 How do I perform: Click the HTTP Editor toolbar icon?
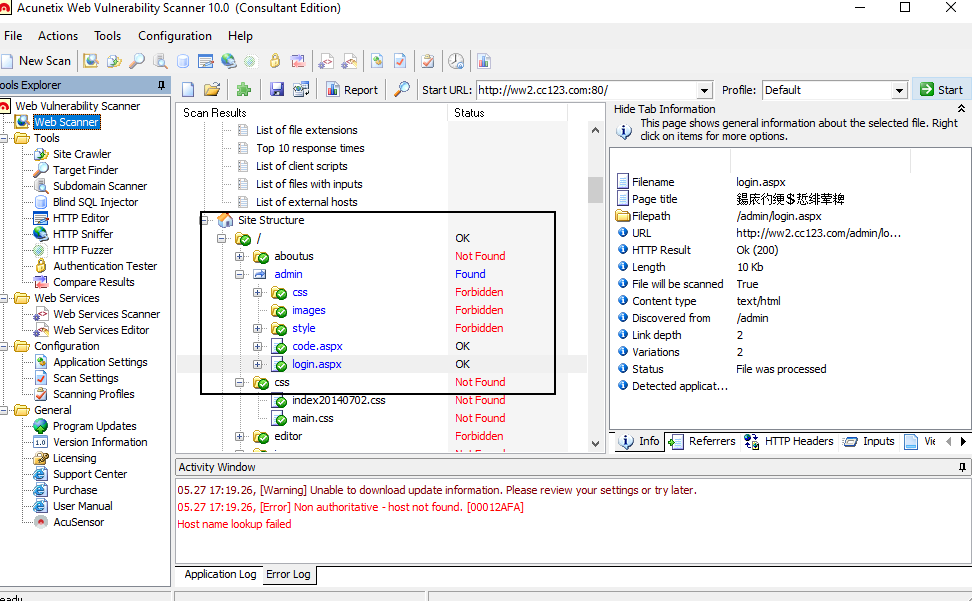pos(206,61)
